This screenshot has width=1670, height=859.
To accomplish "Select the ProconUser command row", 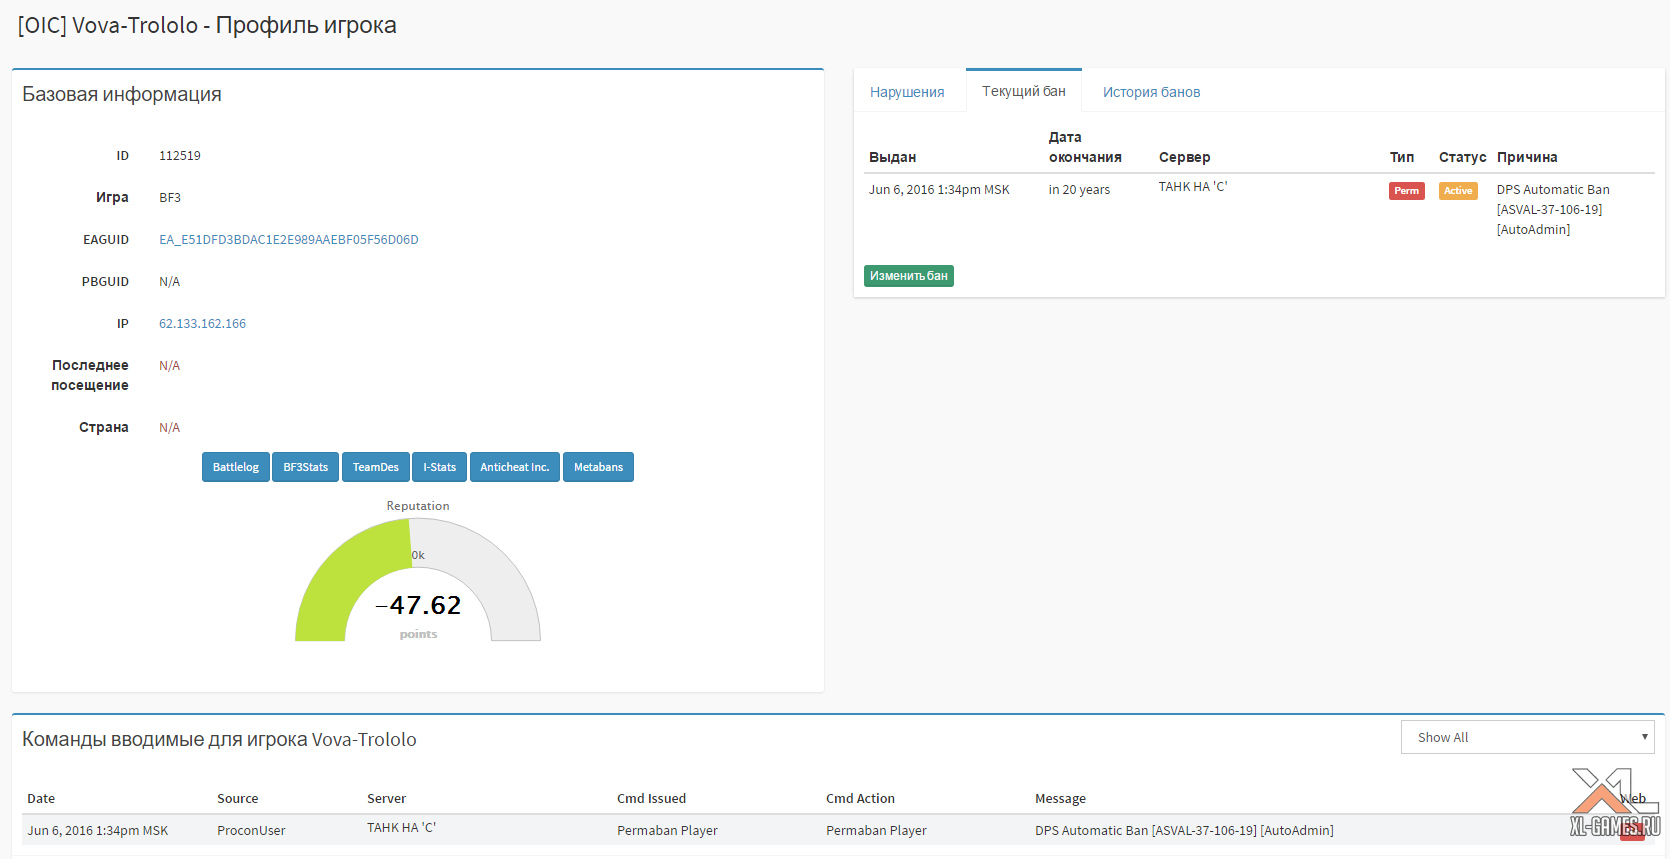I will click(x=251, y=831).
